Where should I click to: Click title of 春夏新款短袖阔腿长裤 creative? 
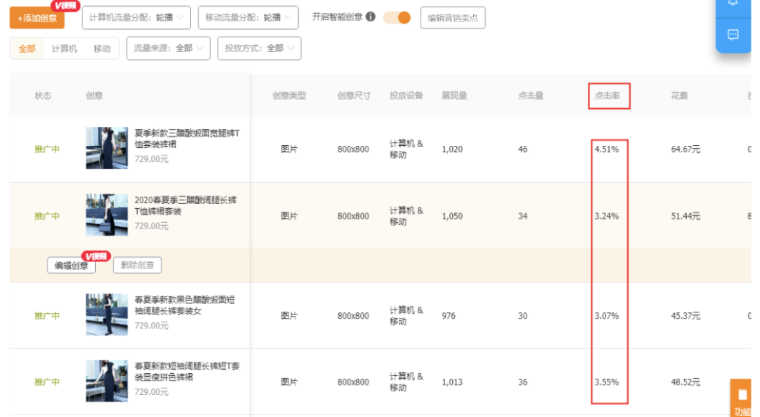[187, 371]
